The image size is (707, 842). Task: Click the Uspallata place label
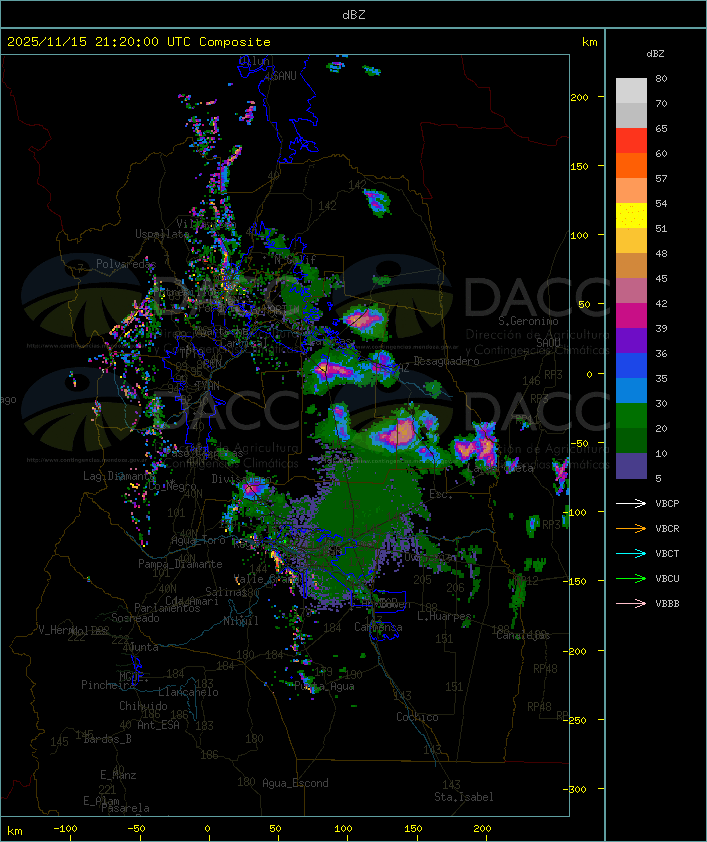coord(162,234)
